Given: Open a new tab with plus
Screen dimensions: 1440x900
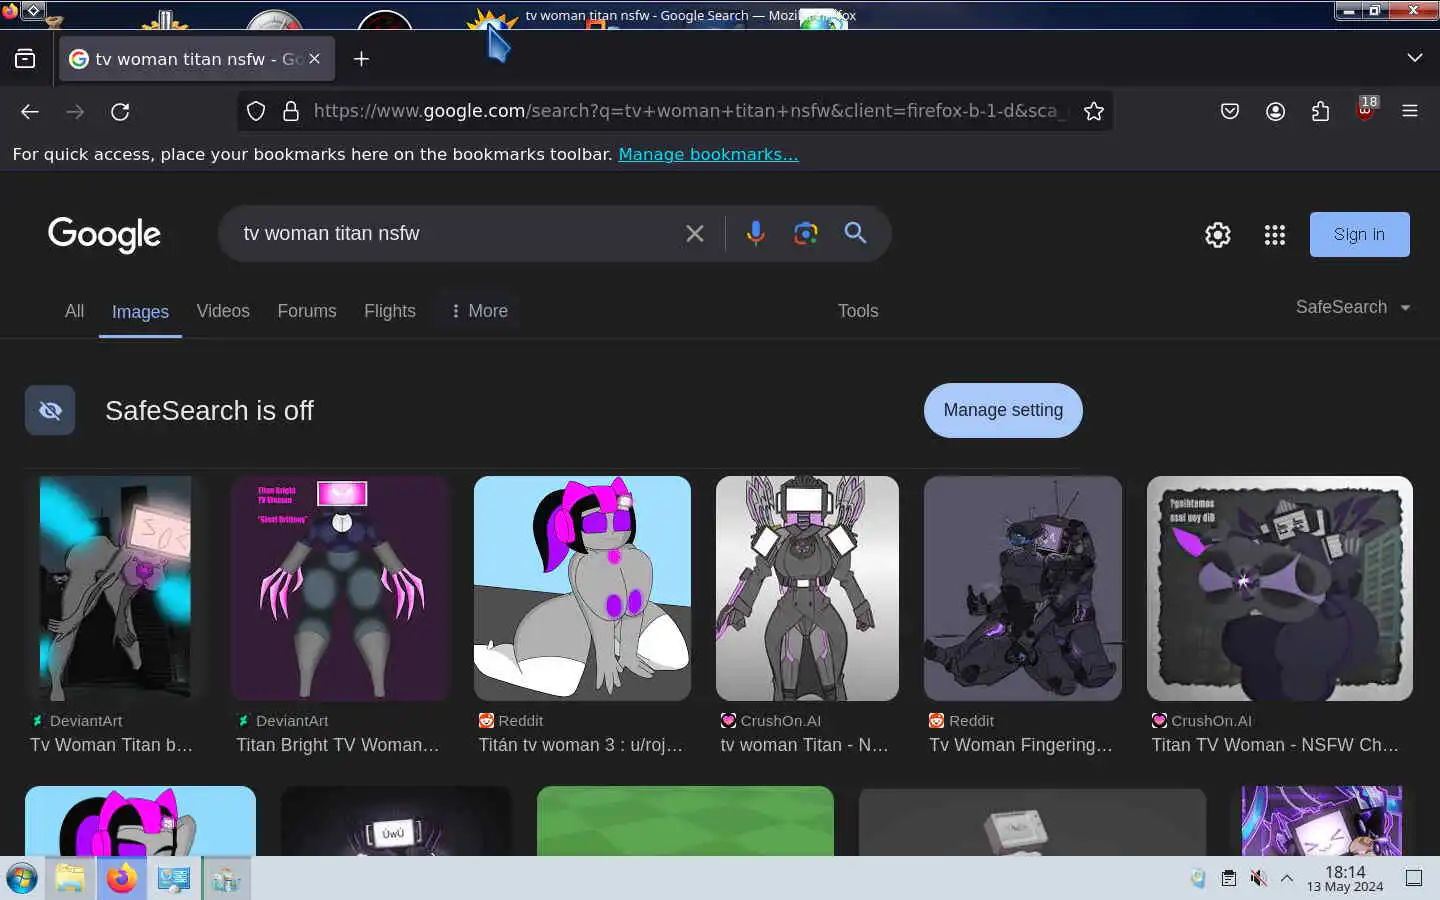Looking at the screenshot, I should point(361,59).
